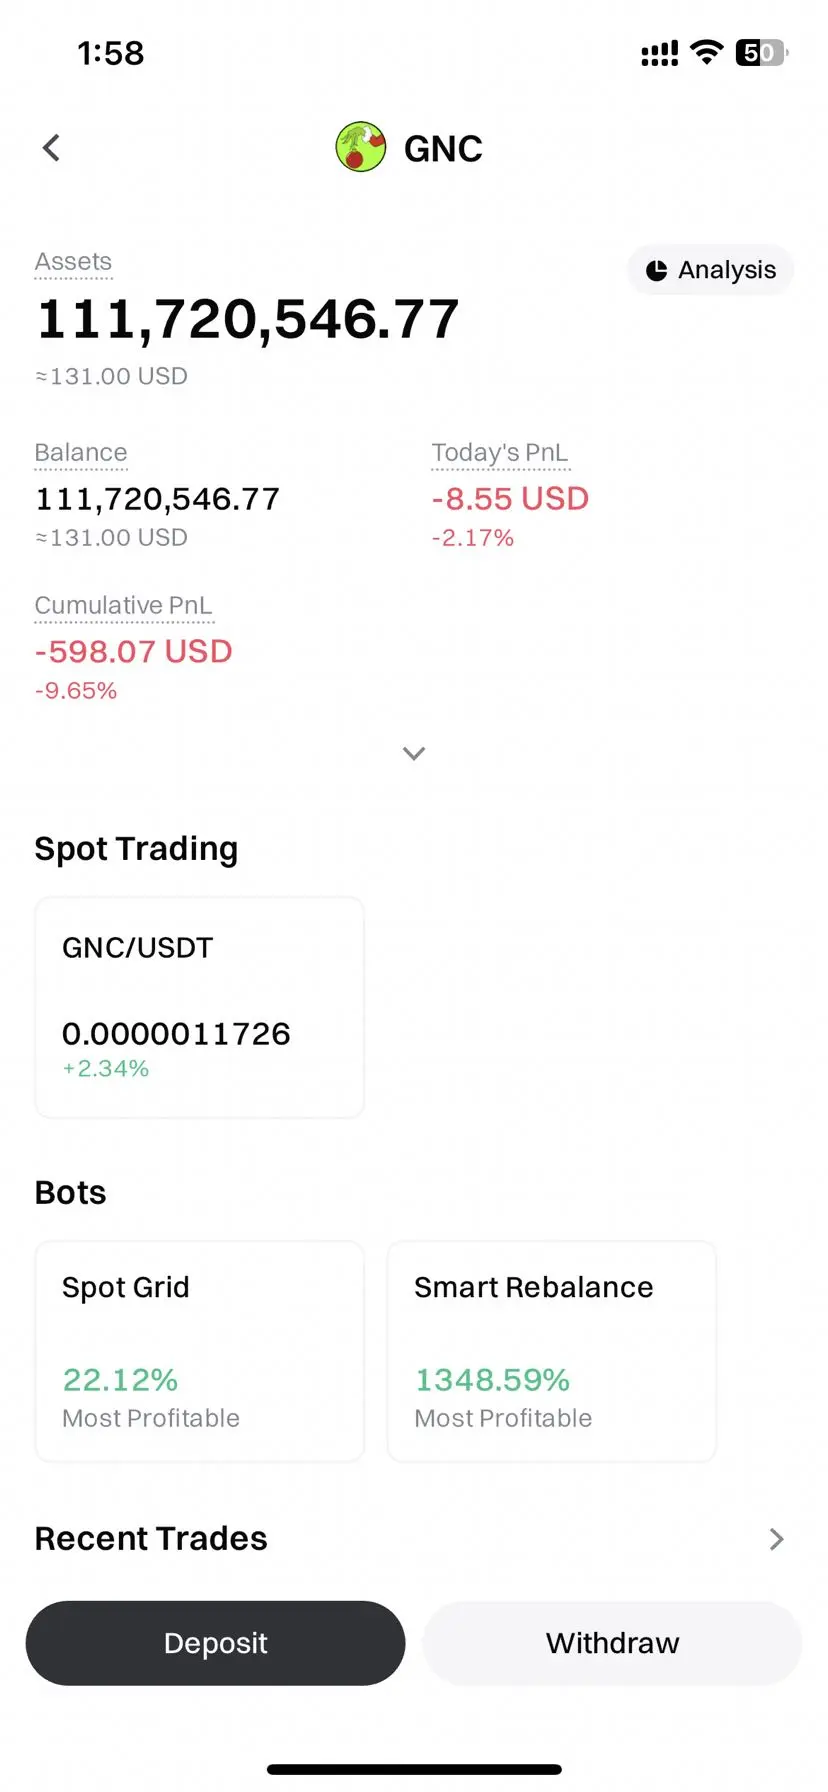Expand details with the down chevron
This screenshot has width=828, height=1792.
click(x=414, y=753)
